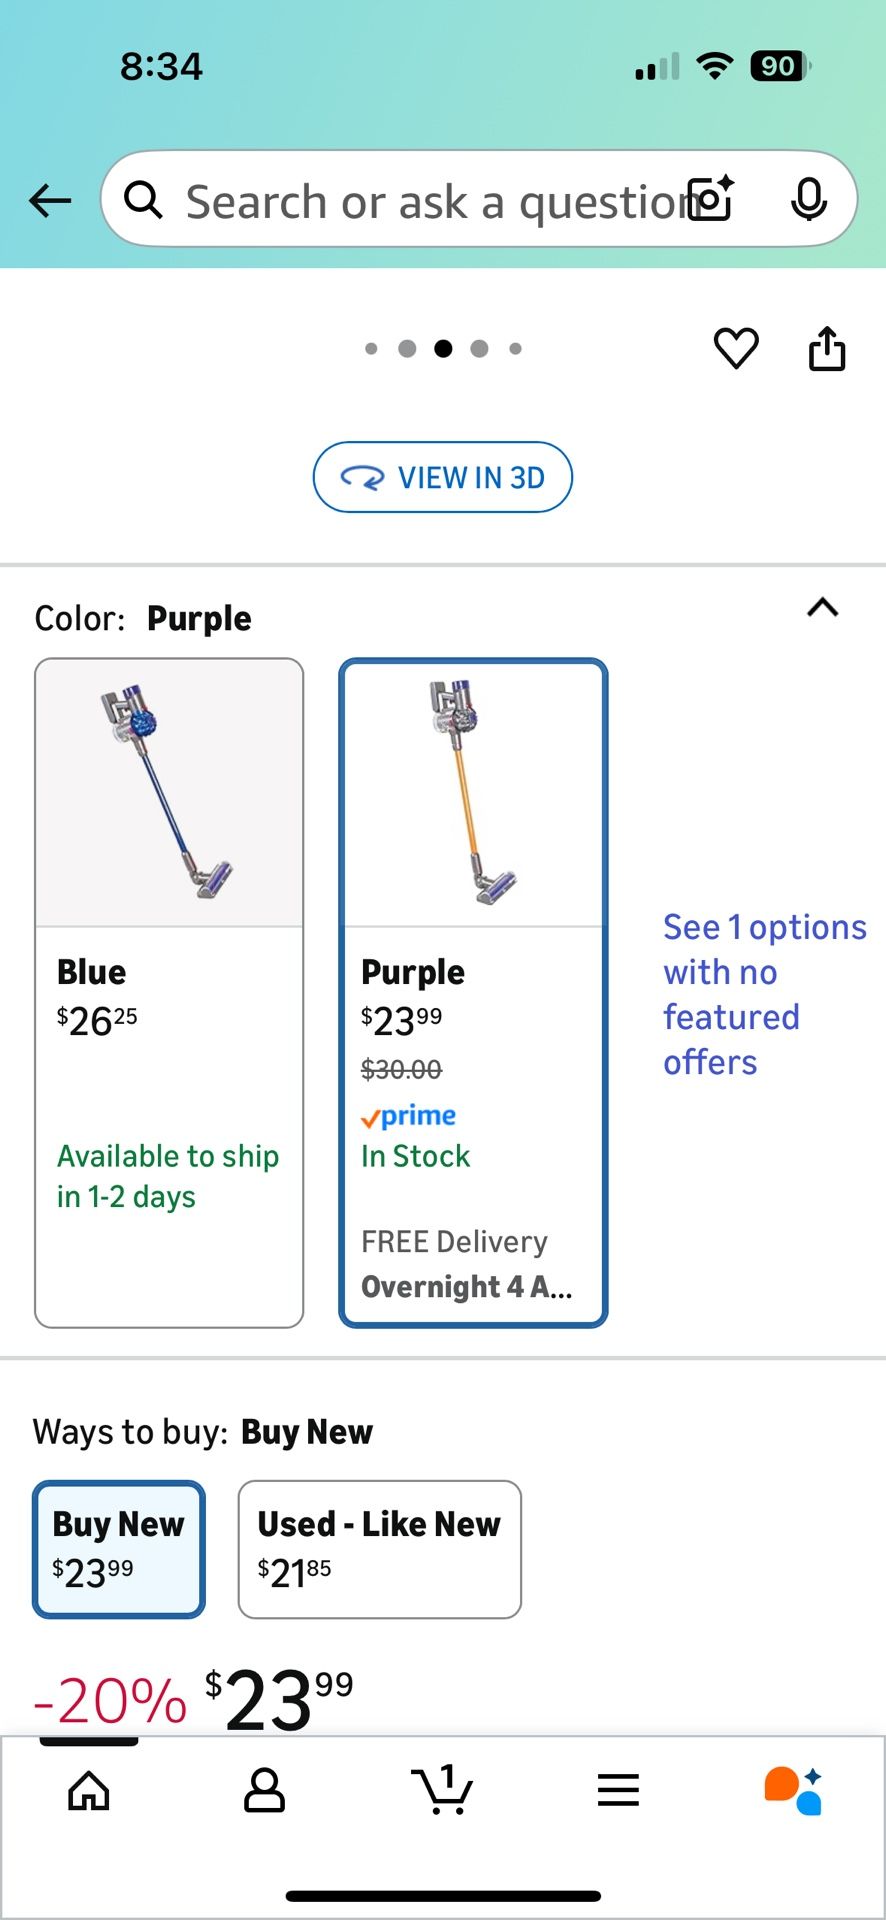Select the Used - Like New option
This screenshot has height=1920, width=886.
pyautogui.click(x=379, y=1549)
